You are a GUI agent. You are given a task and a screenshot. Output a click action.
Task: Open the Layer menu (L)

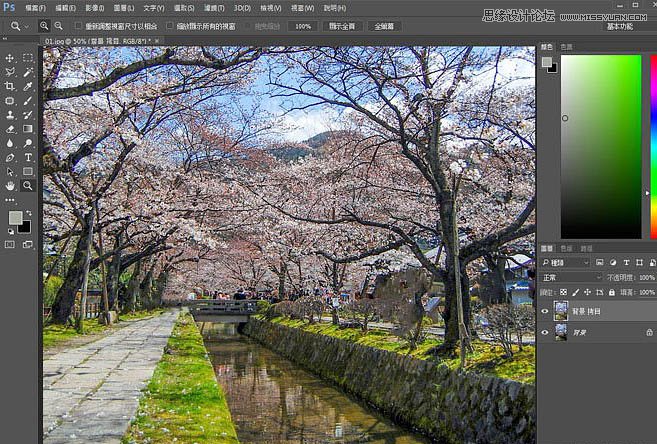[x=124, y=8]
